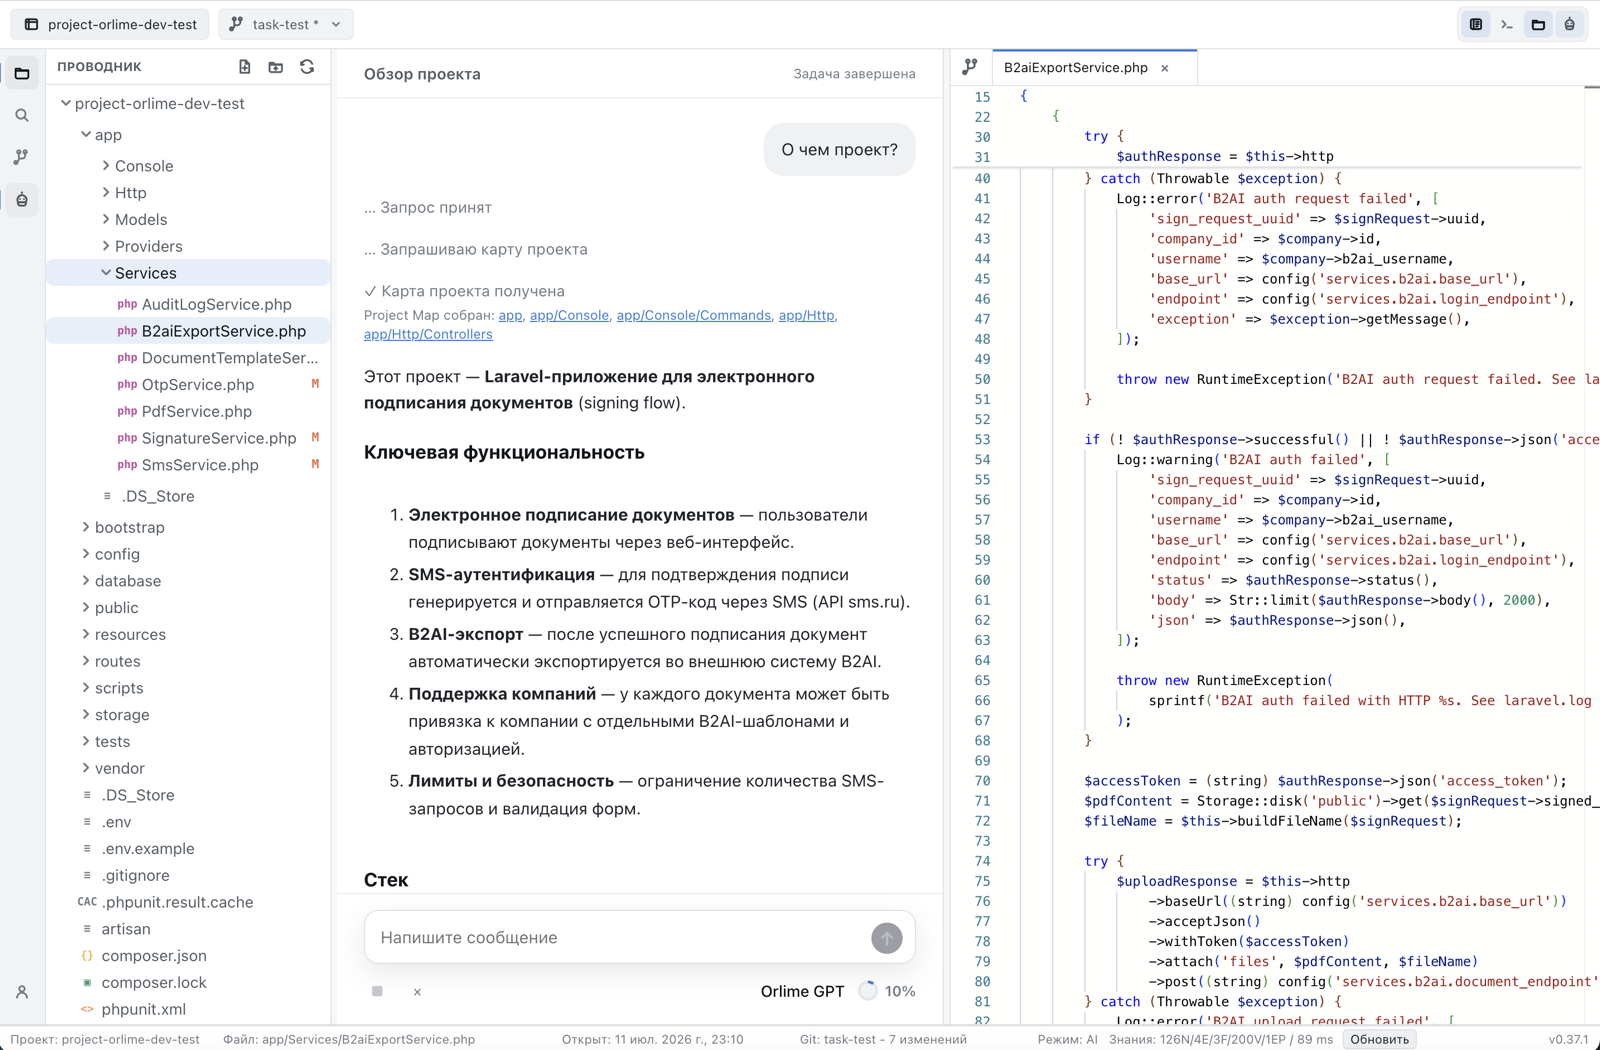Open the task-test branch dropdown

[285, 24]
